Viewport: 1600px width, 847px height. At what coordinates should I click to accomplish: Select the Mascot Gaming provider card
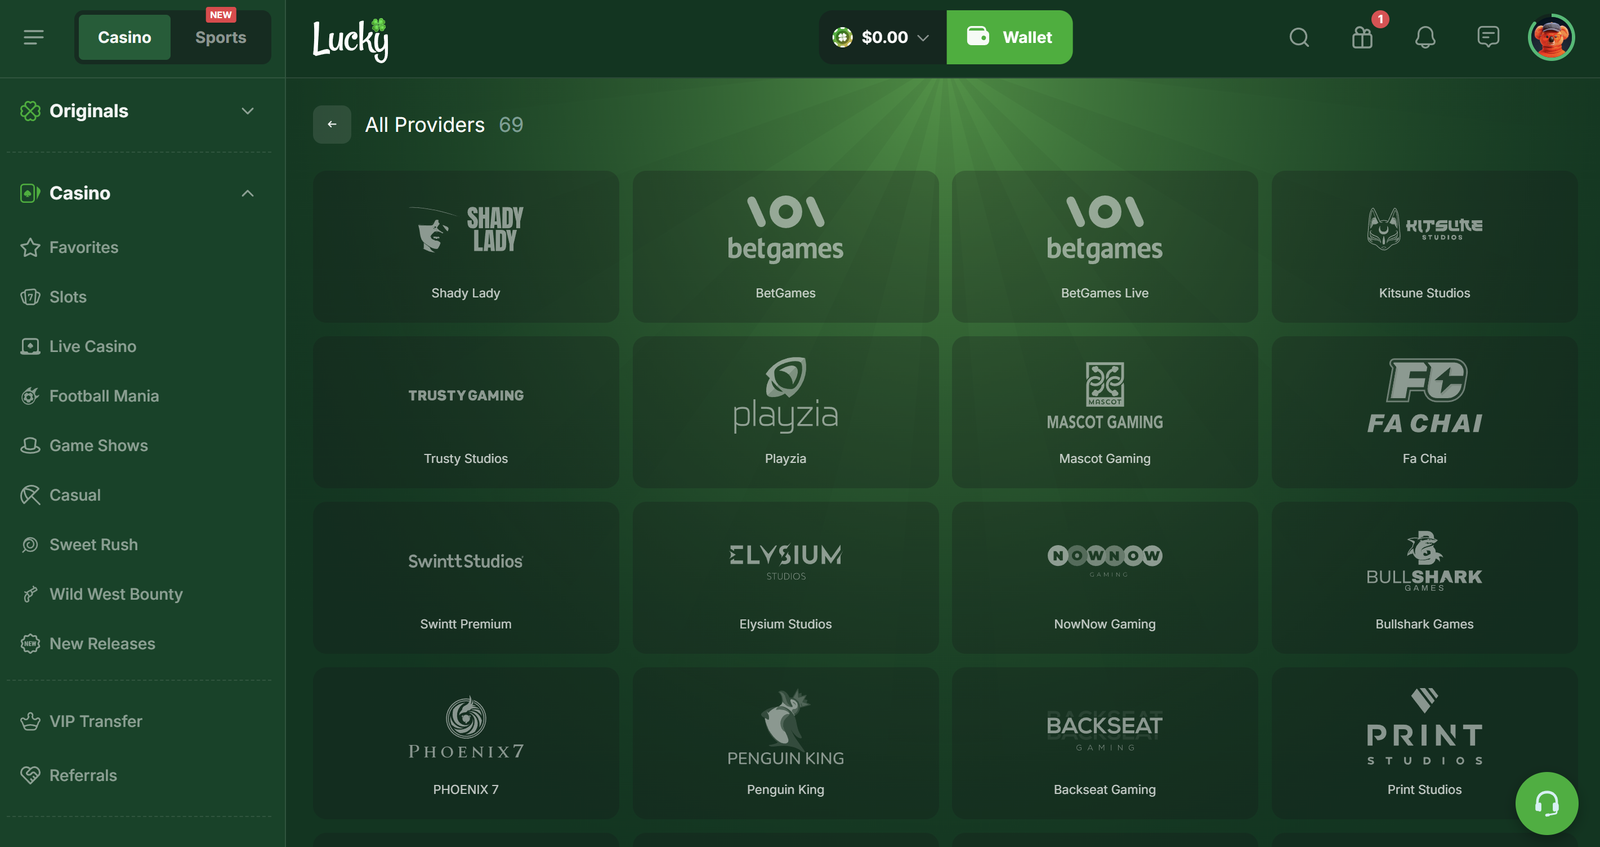(x=1105, y=412)
